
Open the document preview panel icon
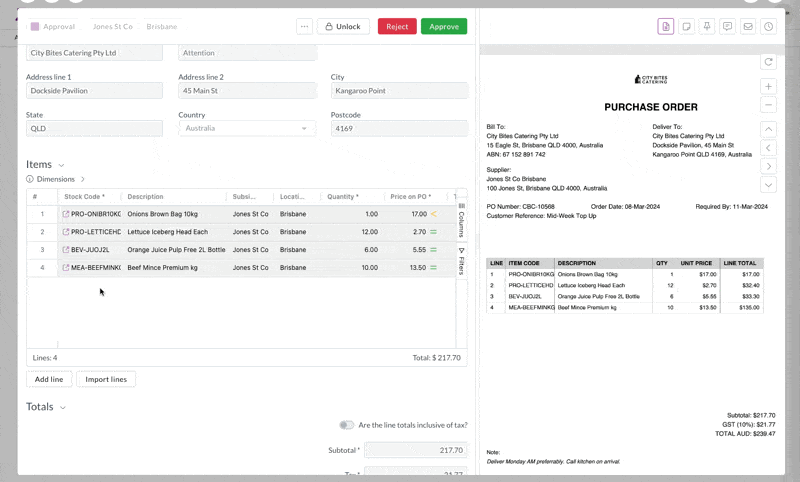coord(665,27)
